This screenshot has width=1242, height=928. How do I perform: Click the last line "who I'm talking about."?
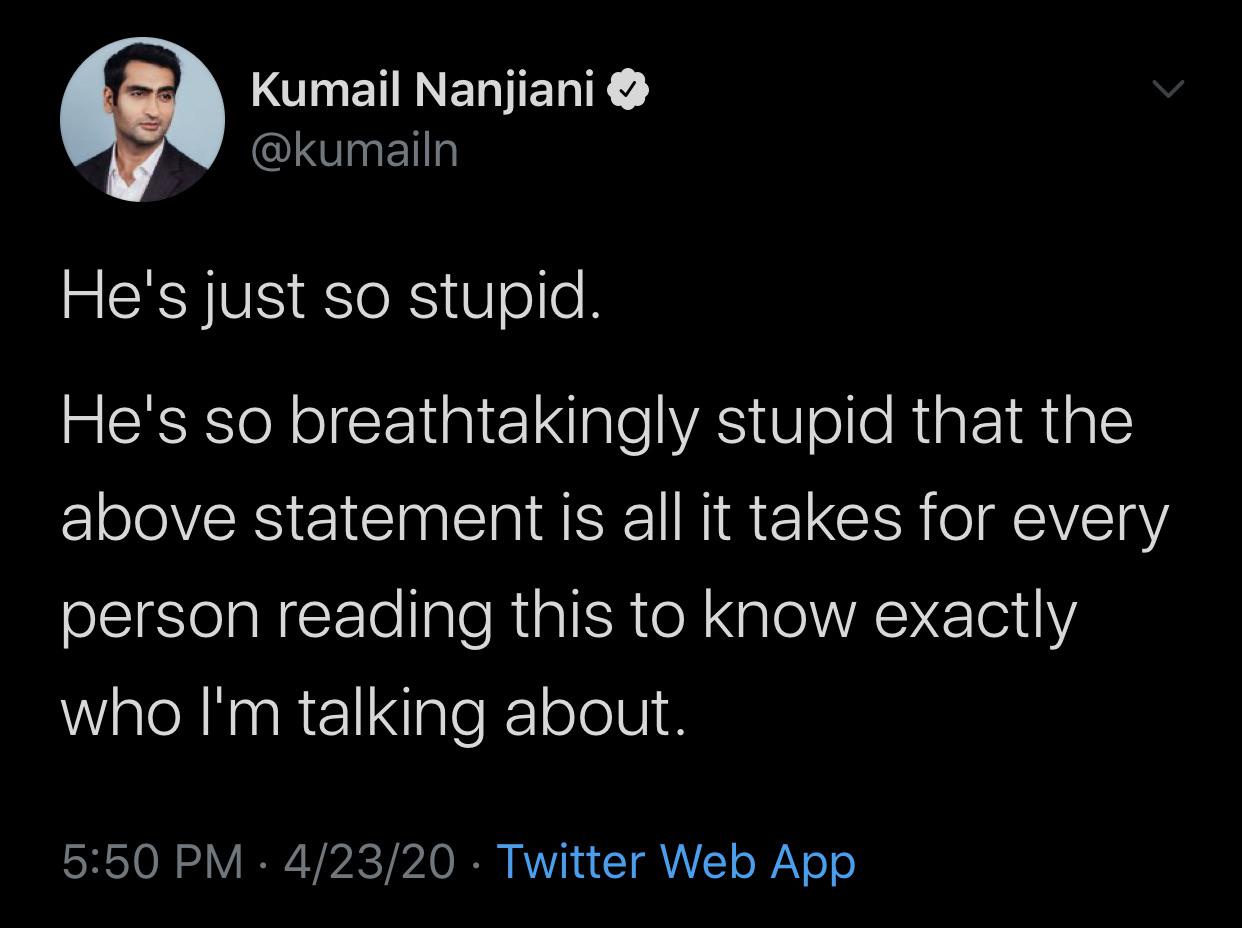374,711
